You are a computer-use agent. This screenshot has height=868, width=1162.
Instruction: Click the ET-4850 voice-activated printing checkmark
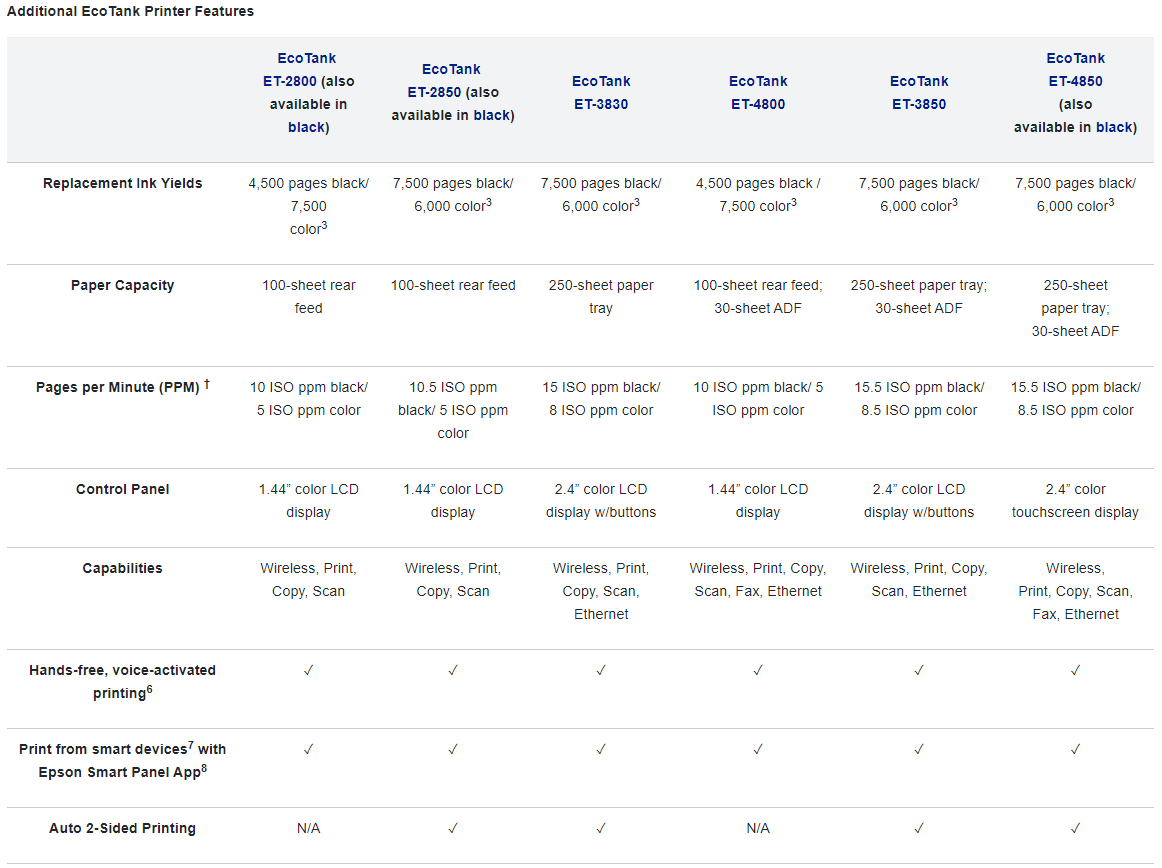[x=1075, y=670]
